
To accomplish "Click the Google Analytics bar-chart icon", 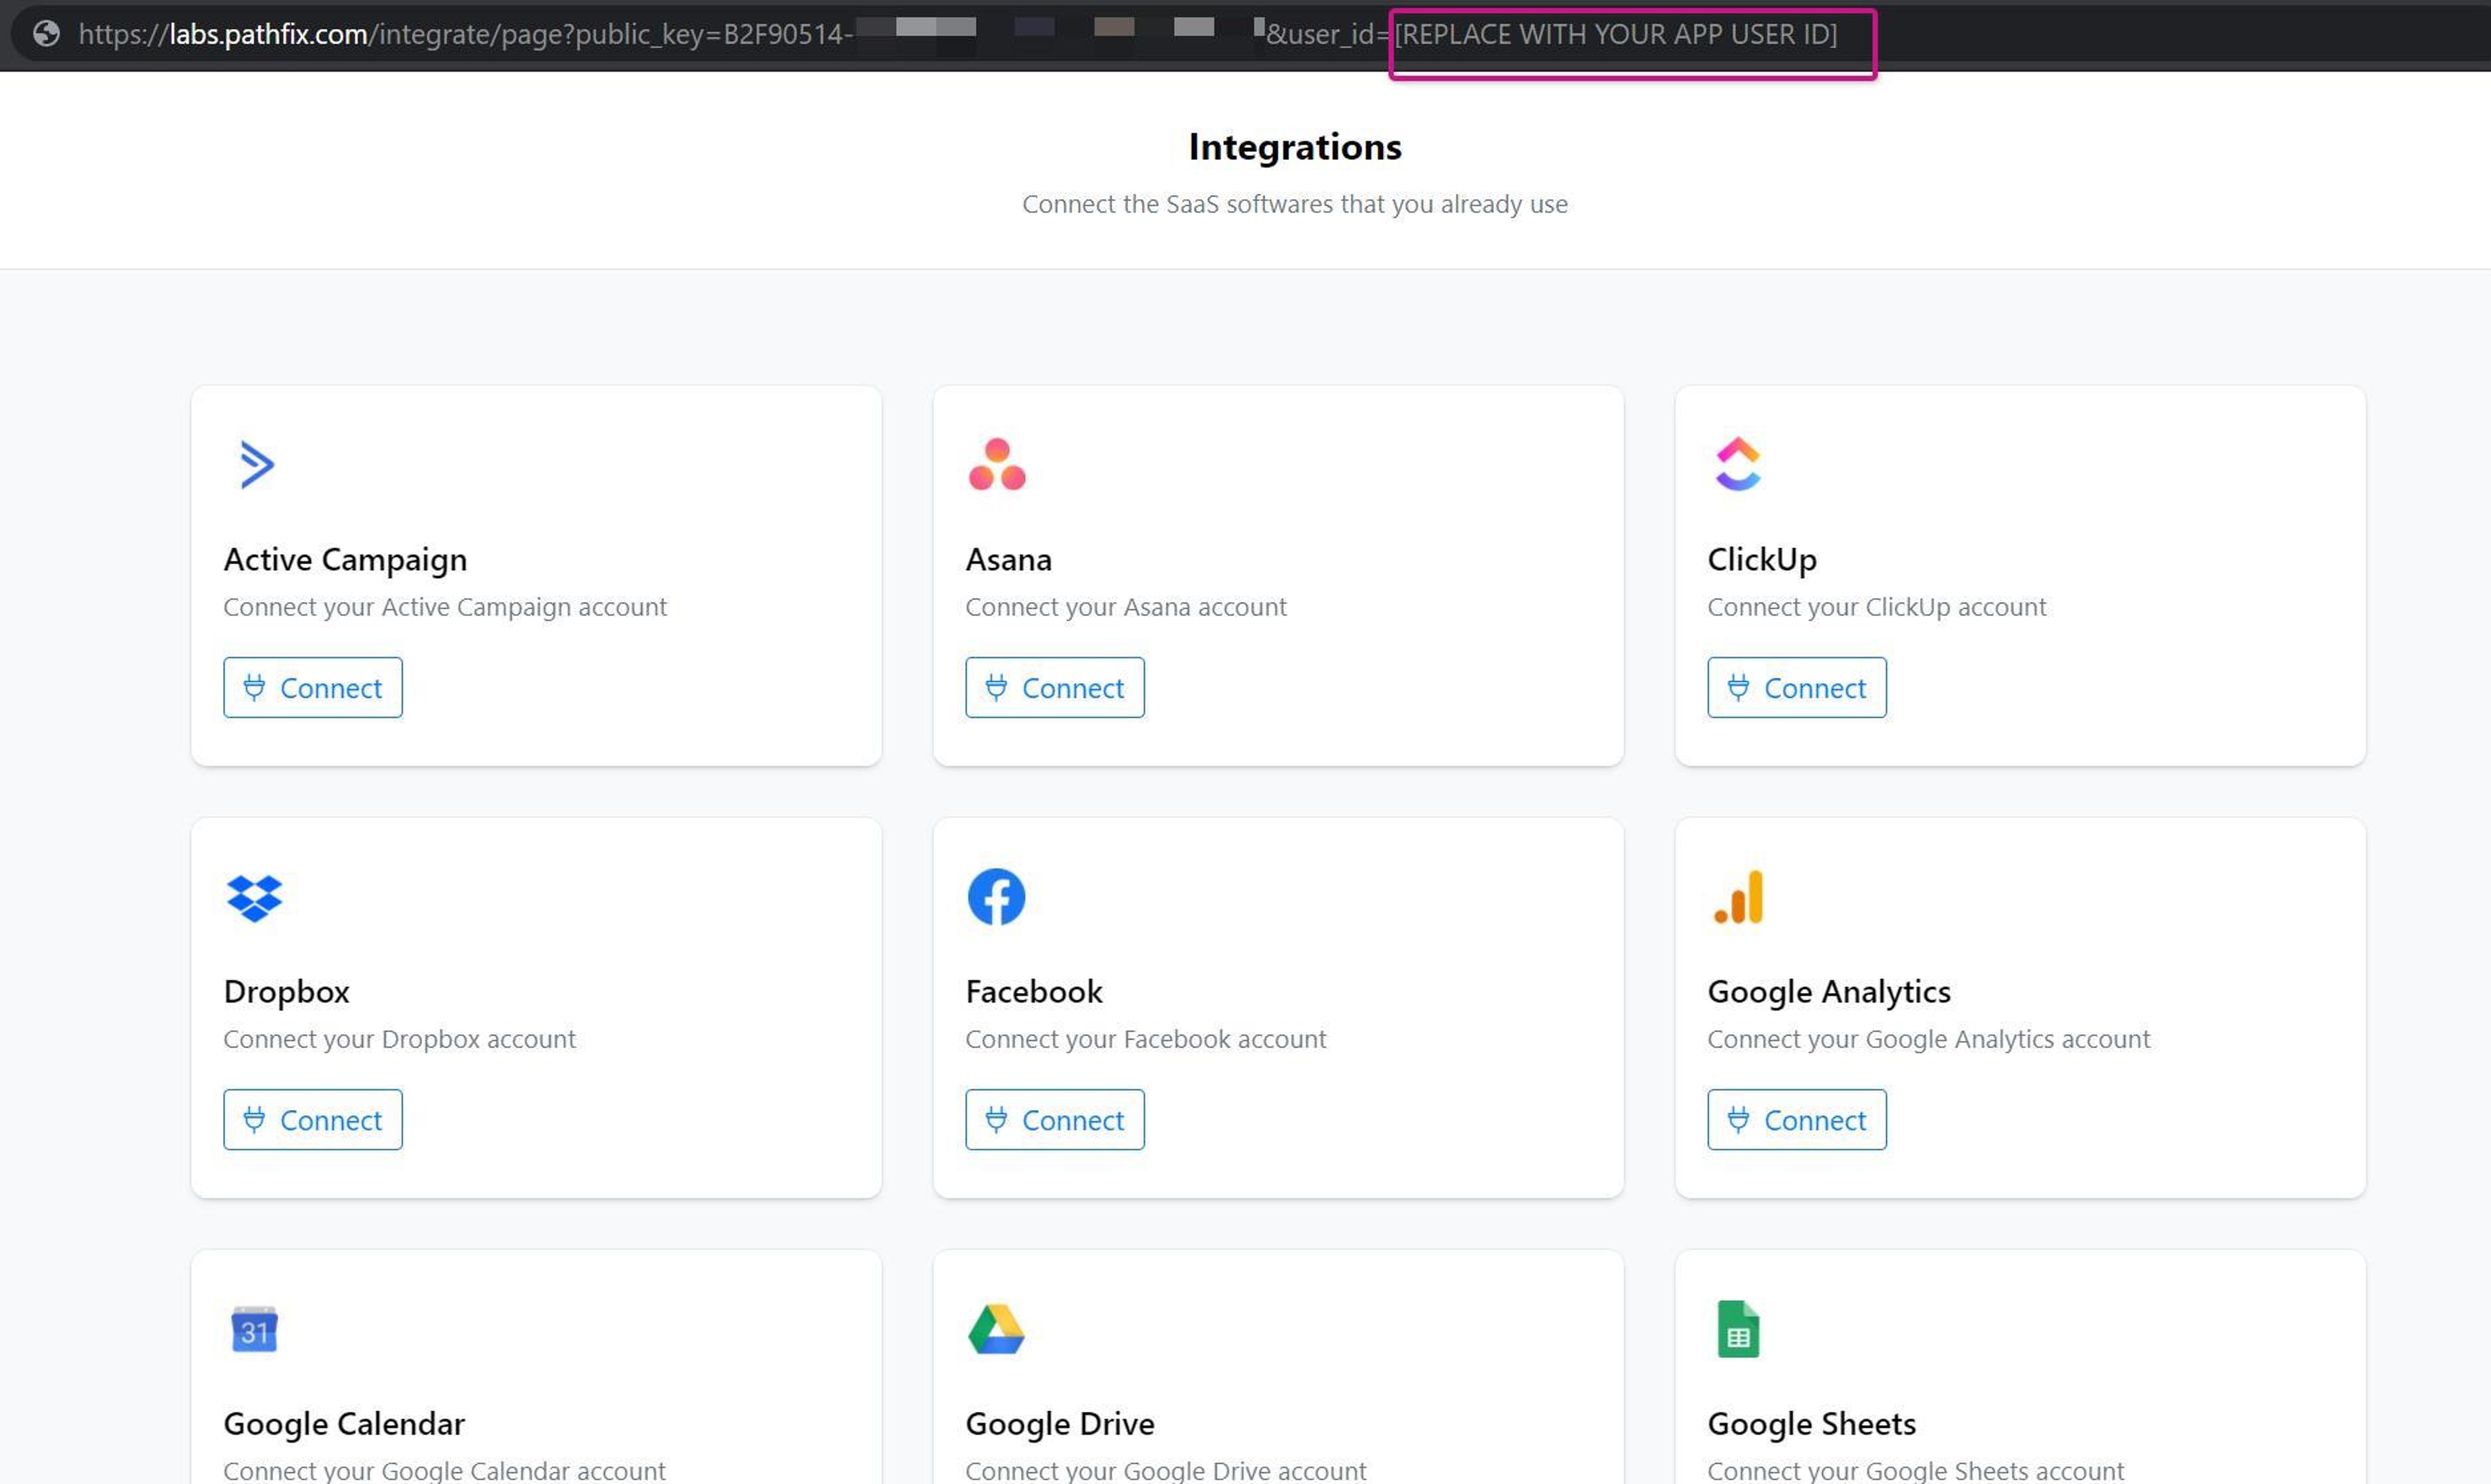I will click(1740, 897).
